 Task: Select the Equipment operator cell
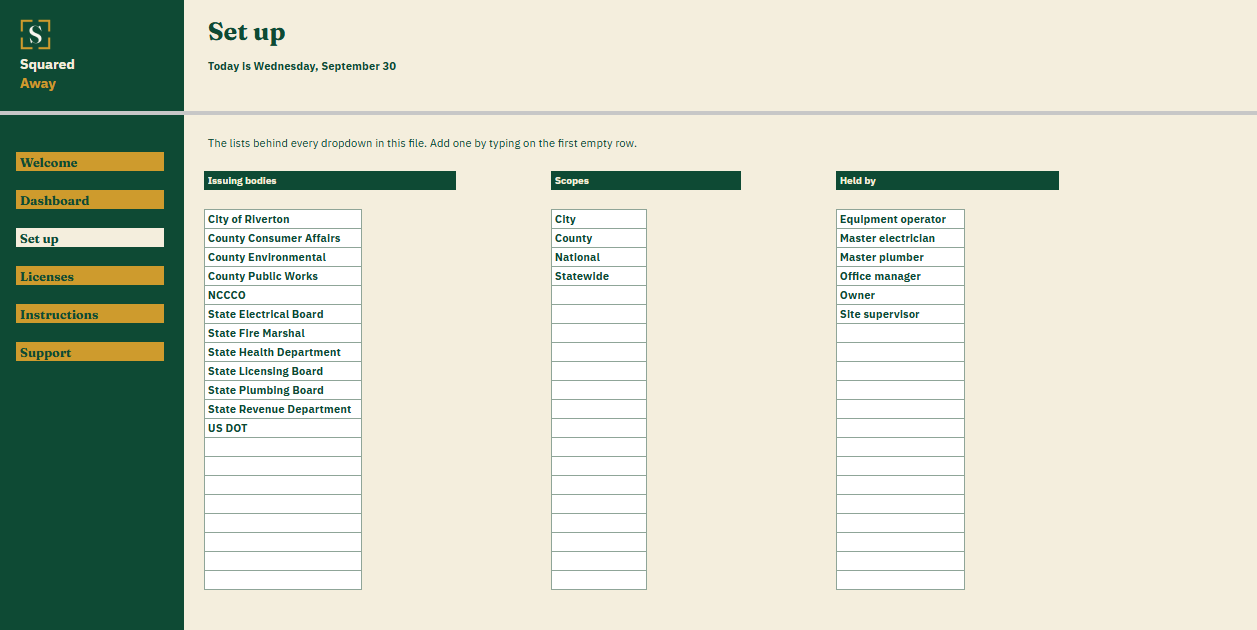pos(900,219)
